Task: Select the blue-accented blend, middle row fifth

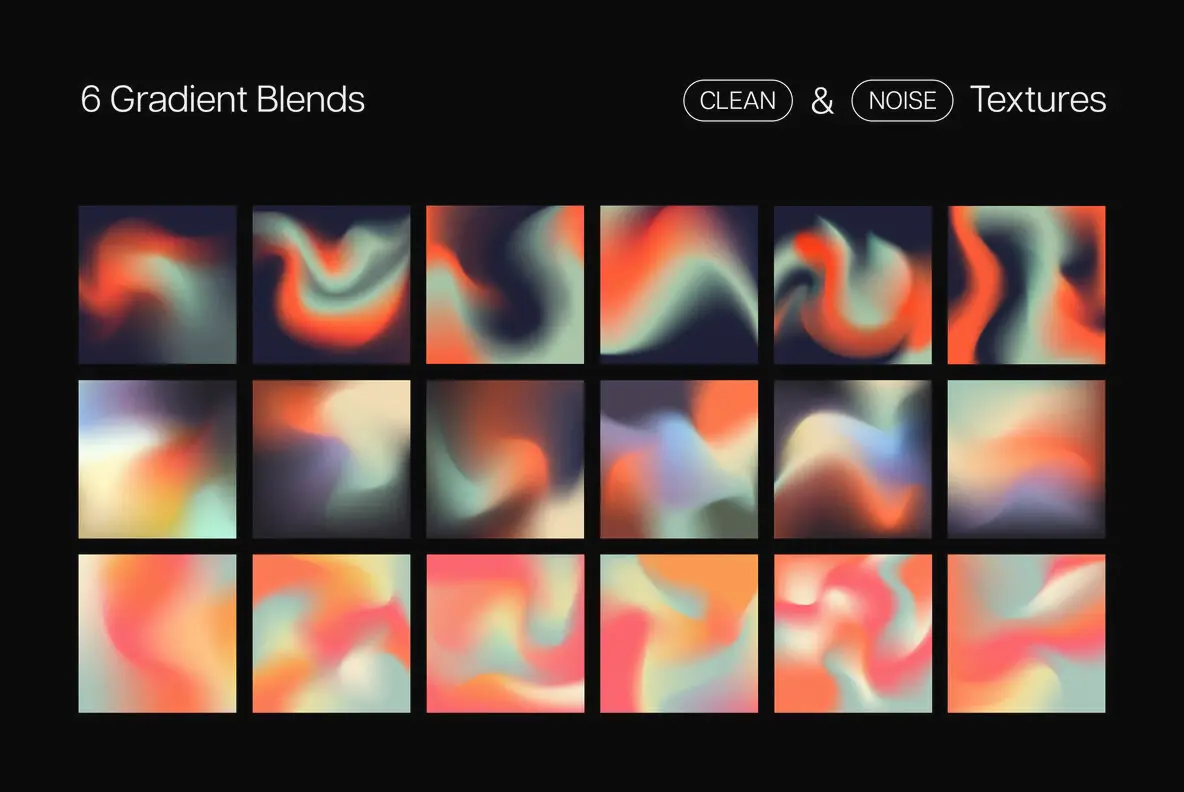Action: (x=852, y=458)
